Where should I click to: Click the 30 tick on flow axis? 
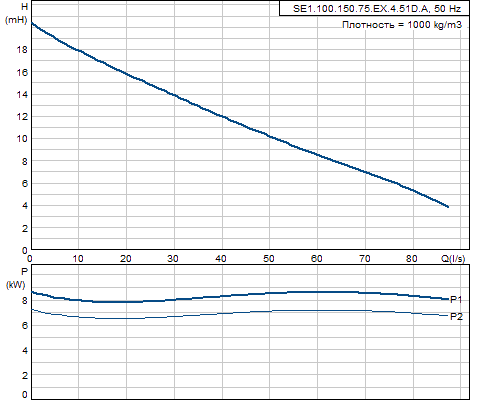(x=173, y=259)
